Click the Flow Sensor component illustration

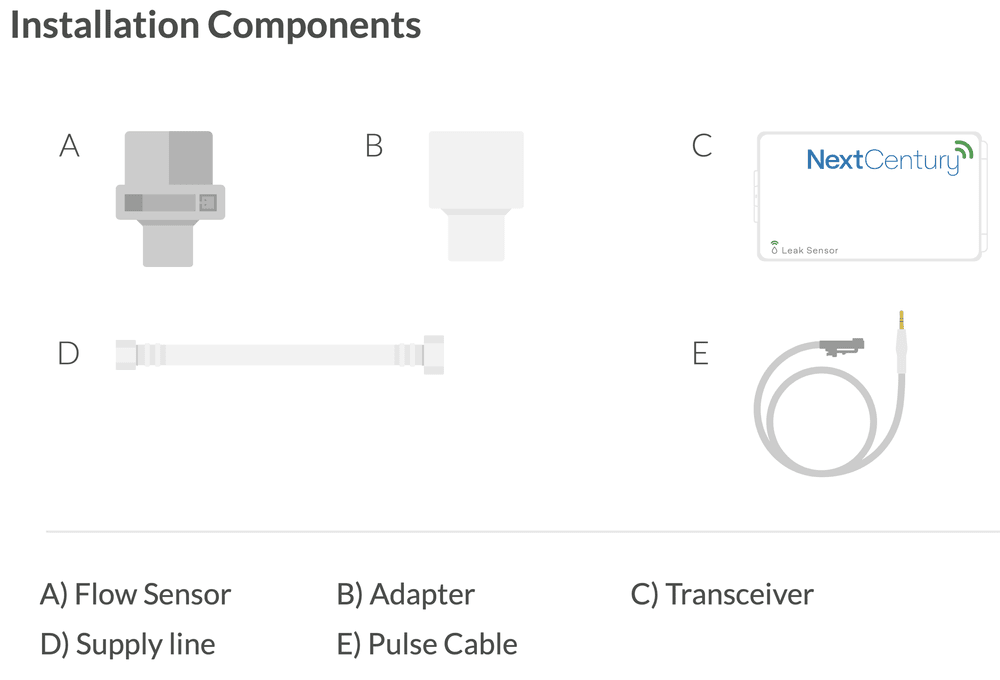pyautogui.click(x=170, y=199)
